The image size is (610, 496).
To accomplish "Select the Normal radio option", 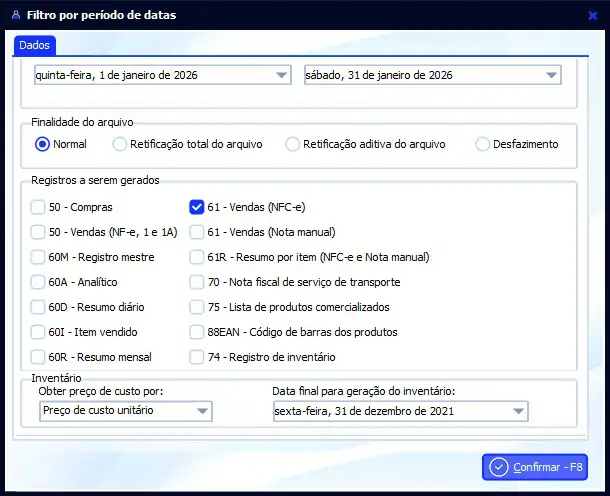I will 42,144.
